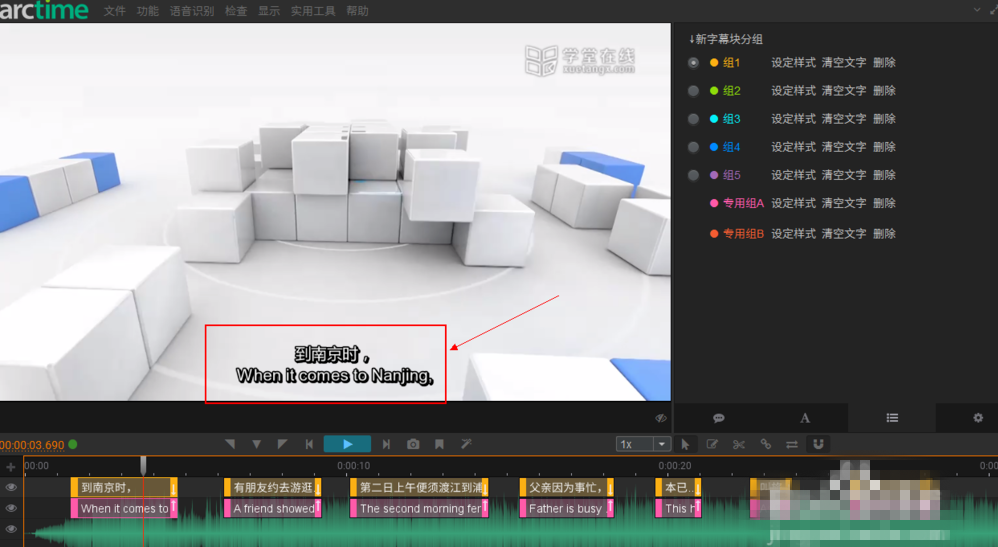Viewport: 998px width, 547px height.
Task: Open the 文件 menu
Action: pos(115,11)
